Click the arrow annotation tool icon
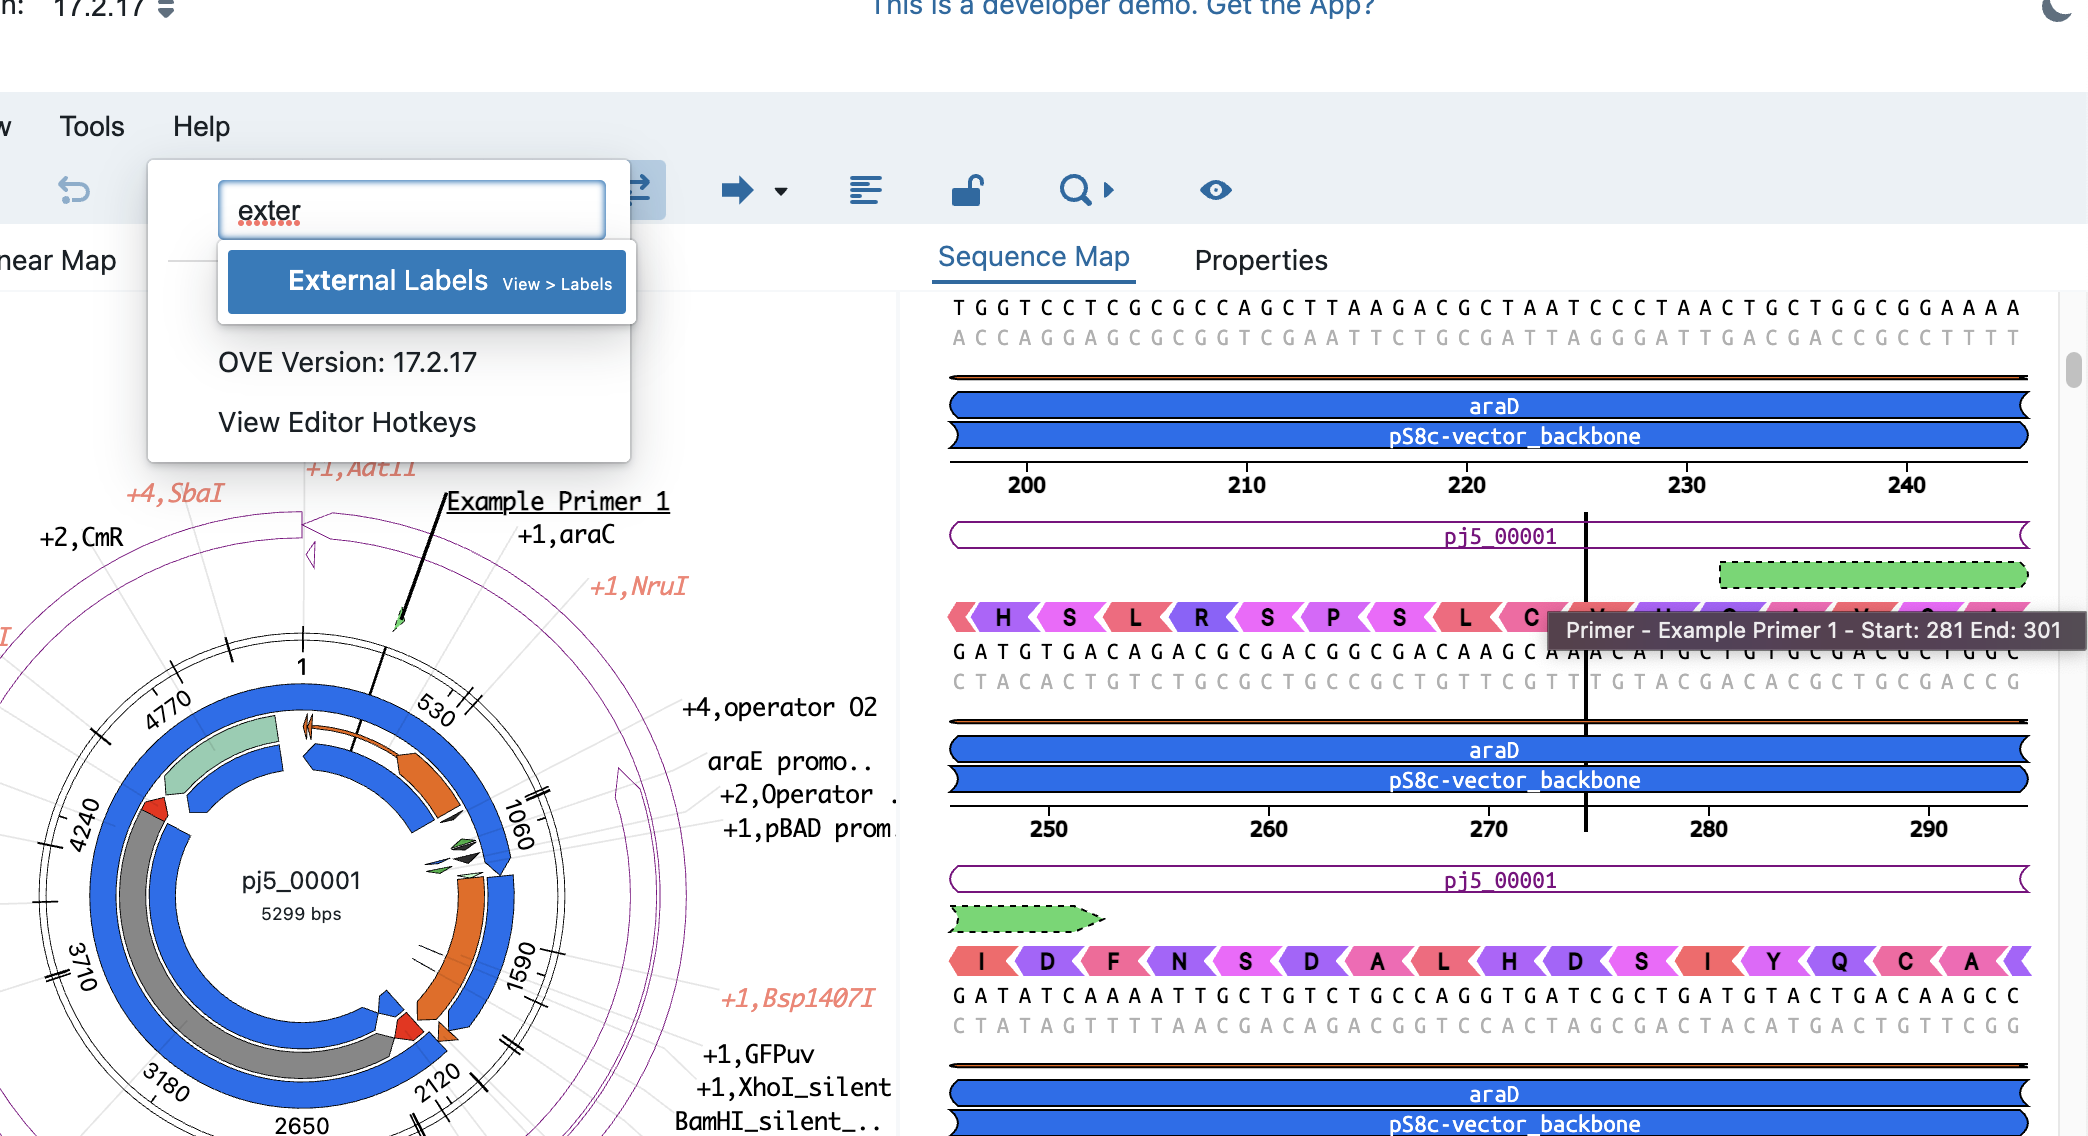 point(737,189)
